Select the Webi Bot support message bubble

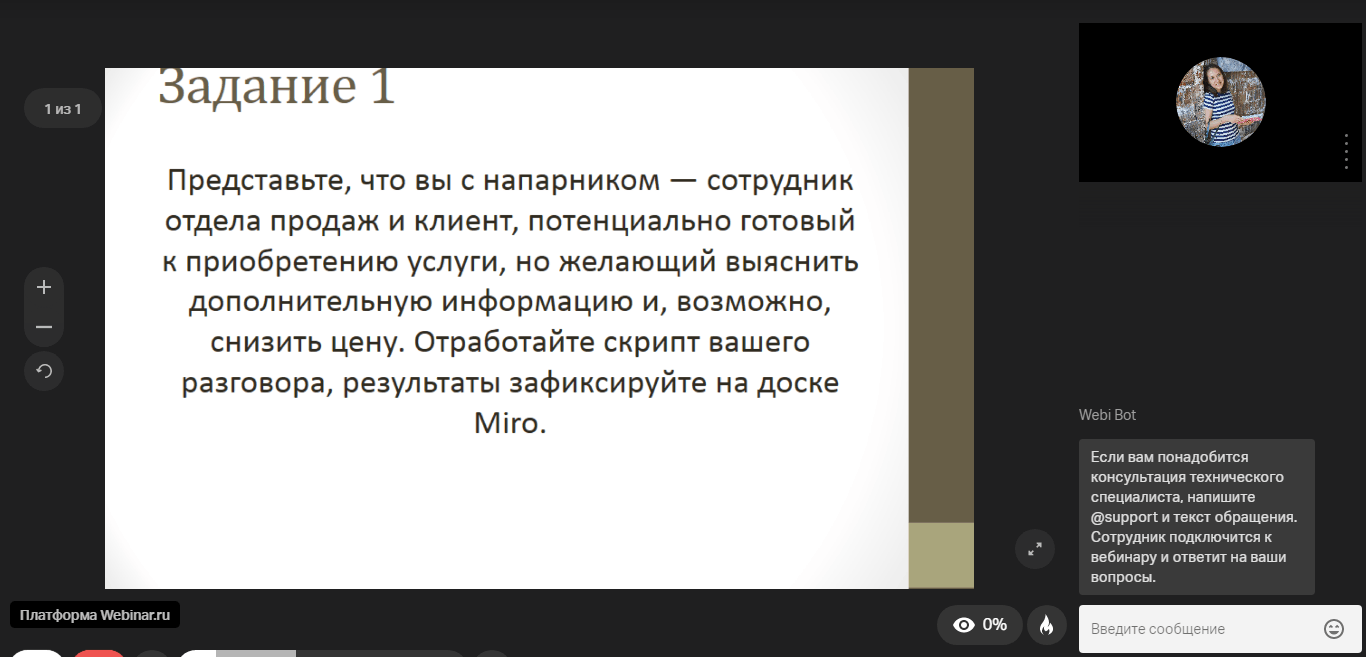point(1196,517)
